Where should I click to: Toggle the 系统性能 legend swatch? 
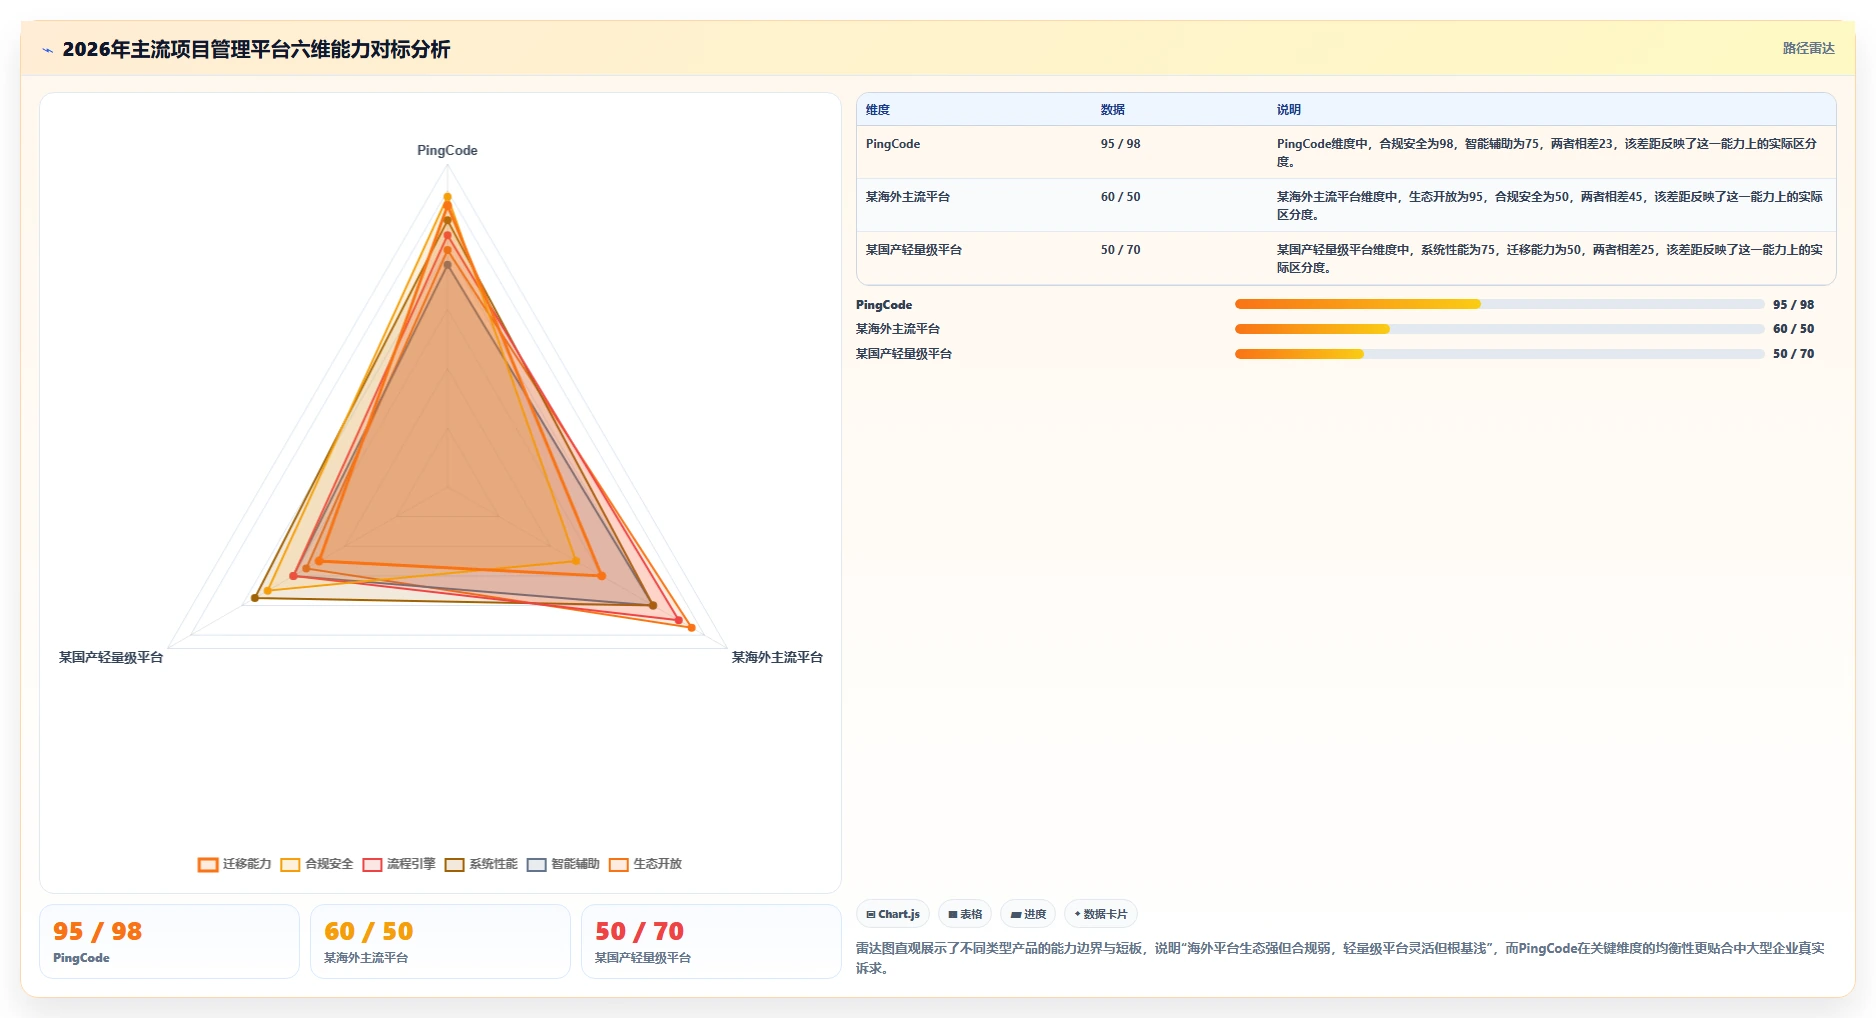pos(454,865)
